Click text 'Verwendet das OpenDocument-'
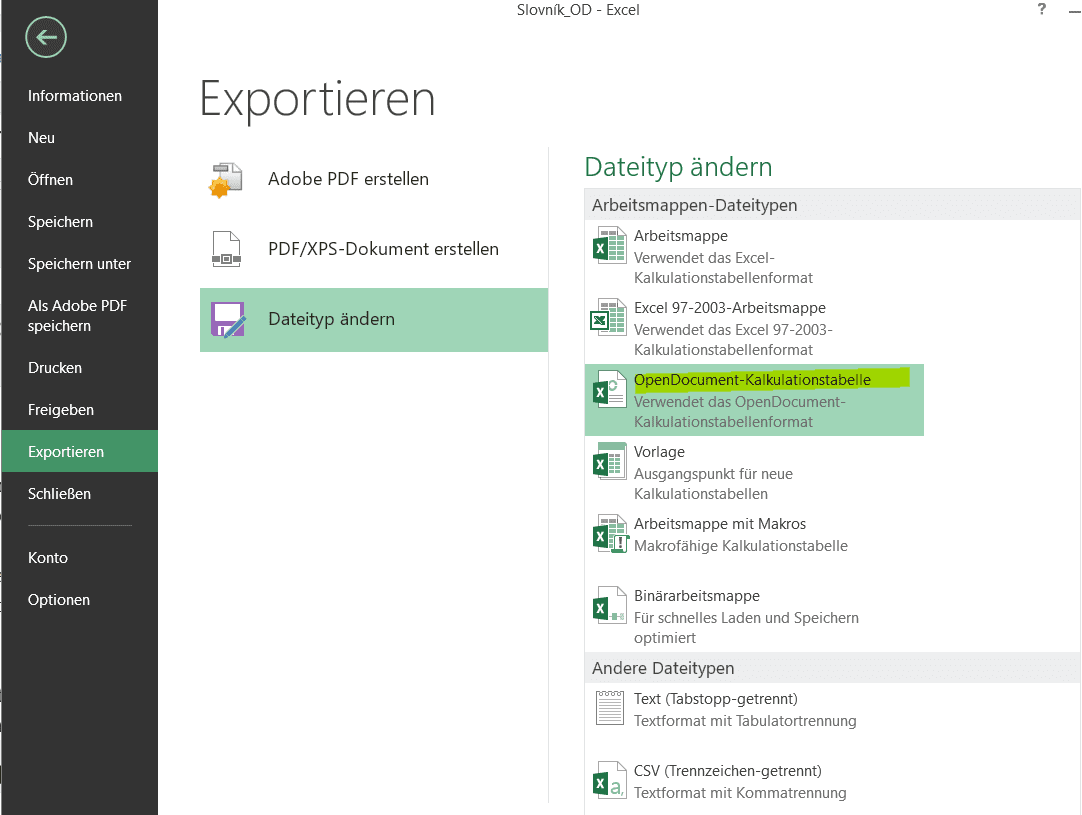 click(739, 402)
